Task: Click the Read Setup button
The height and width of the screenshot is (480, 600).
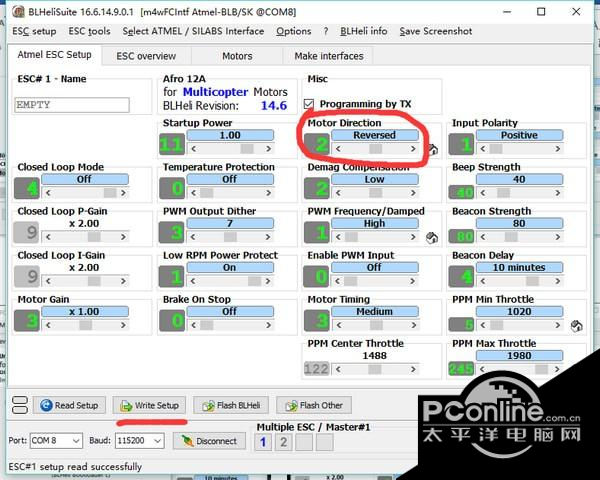Action: (x=69, y=405)
